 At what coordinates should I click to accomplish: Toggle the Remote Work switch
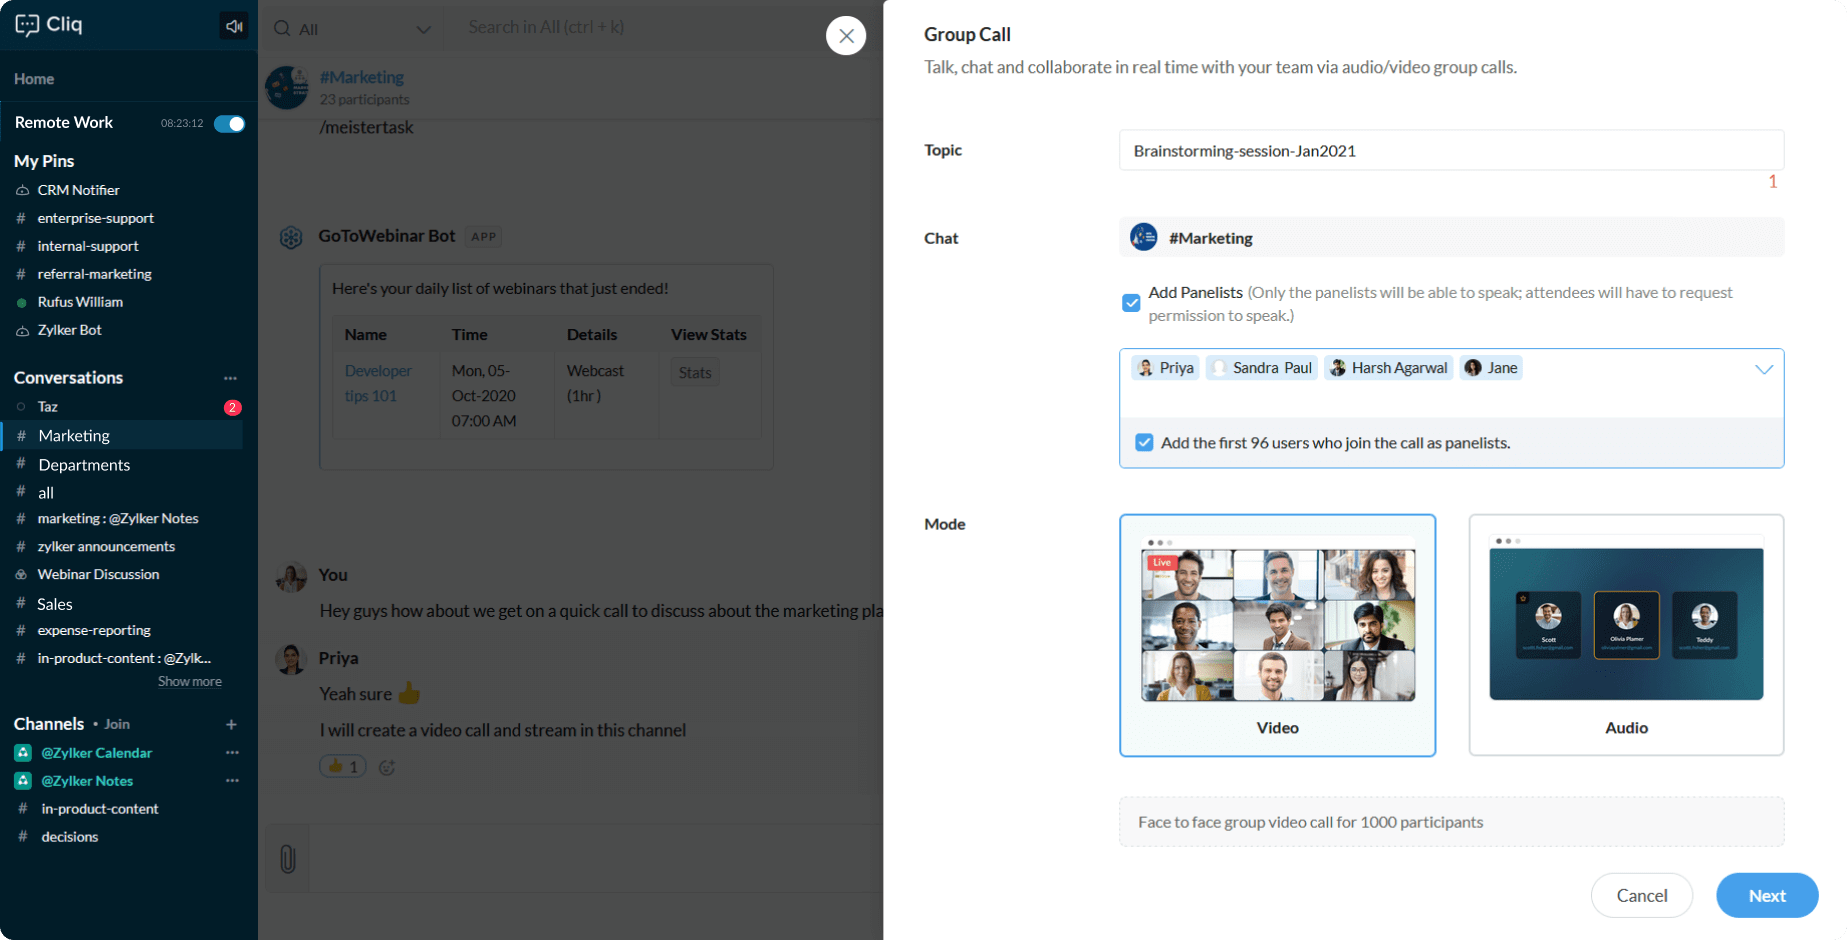coord(229,123)
